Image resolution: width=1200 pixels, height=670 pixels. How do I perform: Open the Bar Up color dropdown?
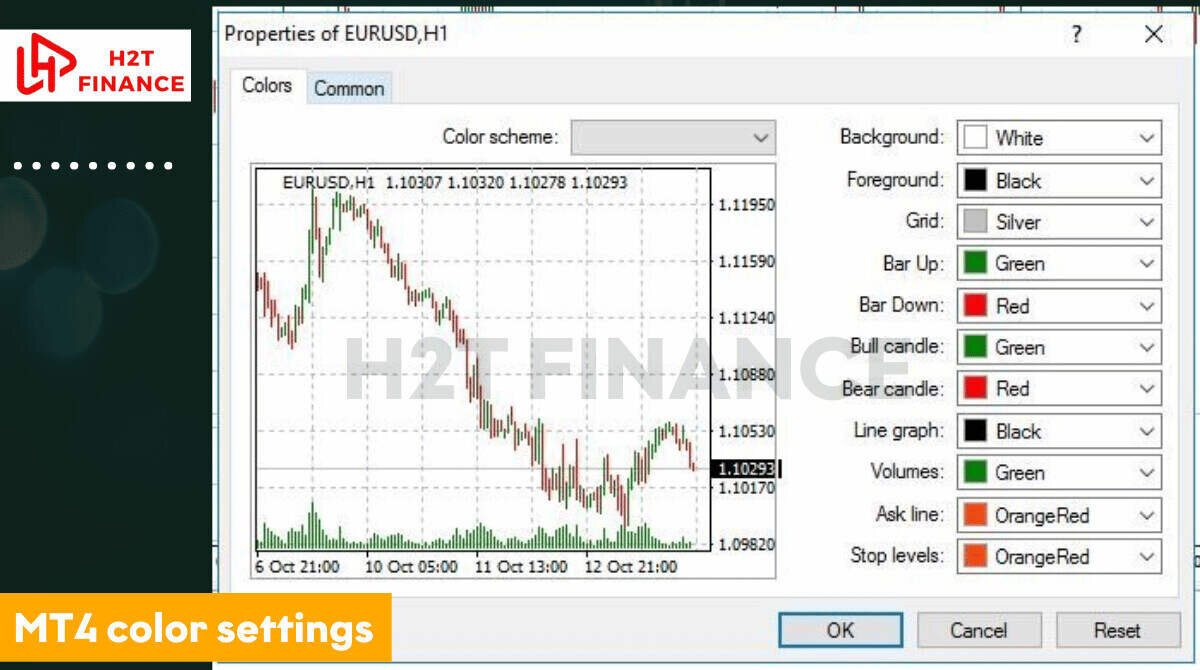pyautogui.click(x=1059, y=264)
